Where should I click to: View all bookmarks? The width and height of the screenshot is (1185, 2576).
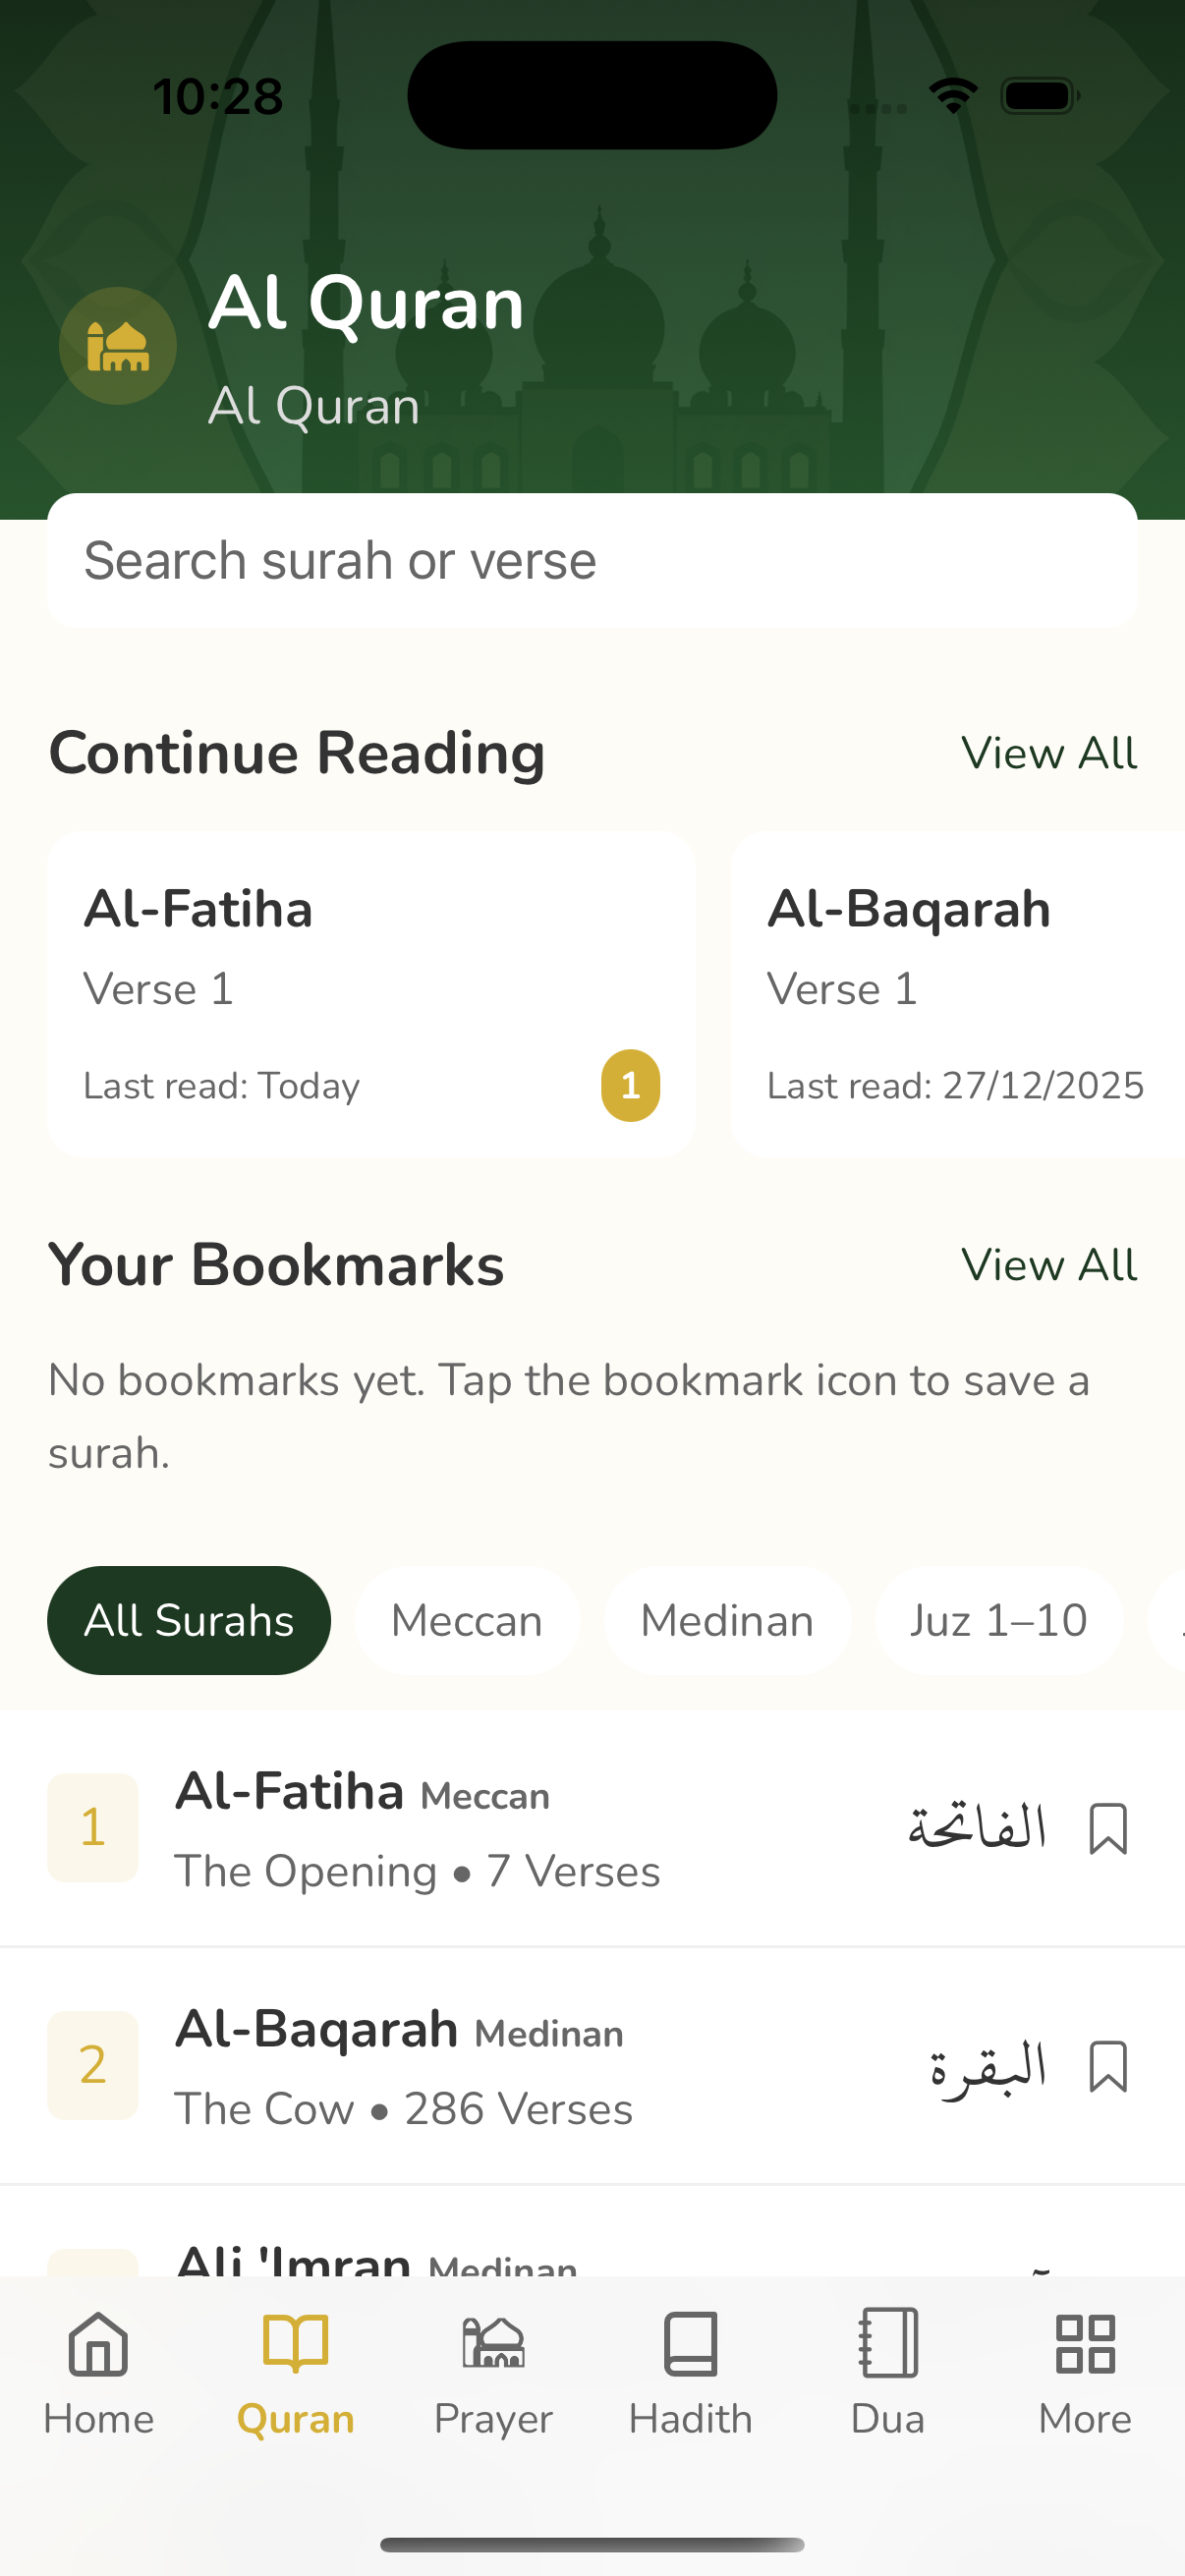click(1049, 1266)
